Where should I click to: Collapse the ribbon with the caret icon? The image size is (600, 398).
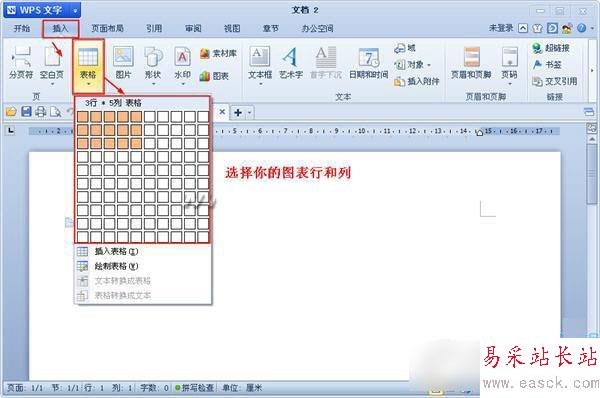pos(523,28)
